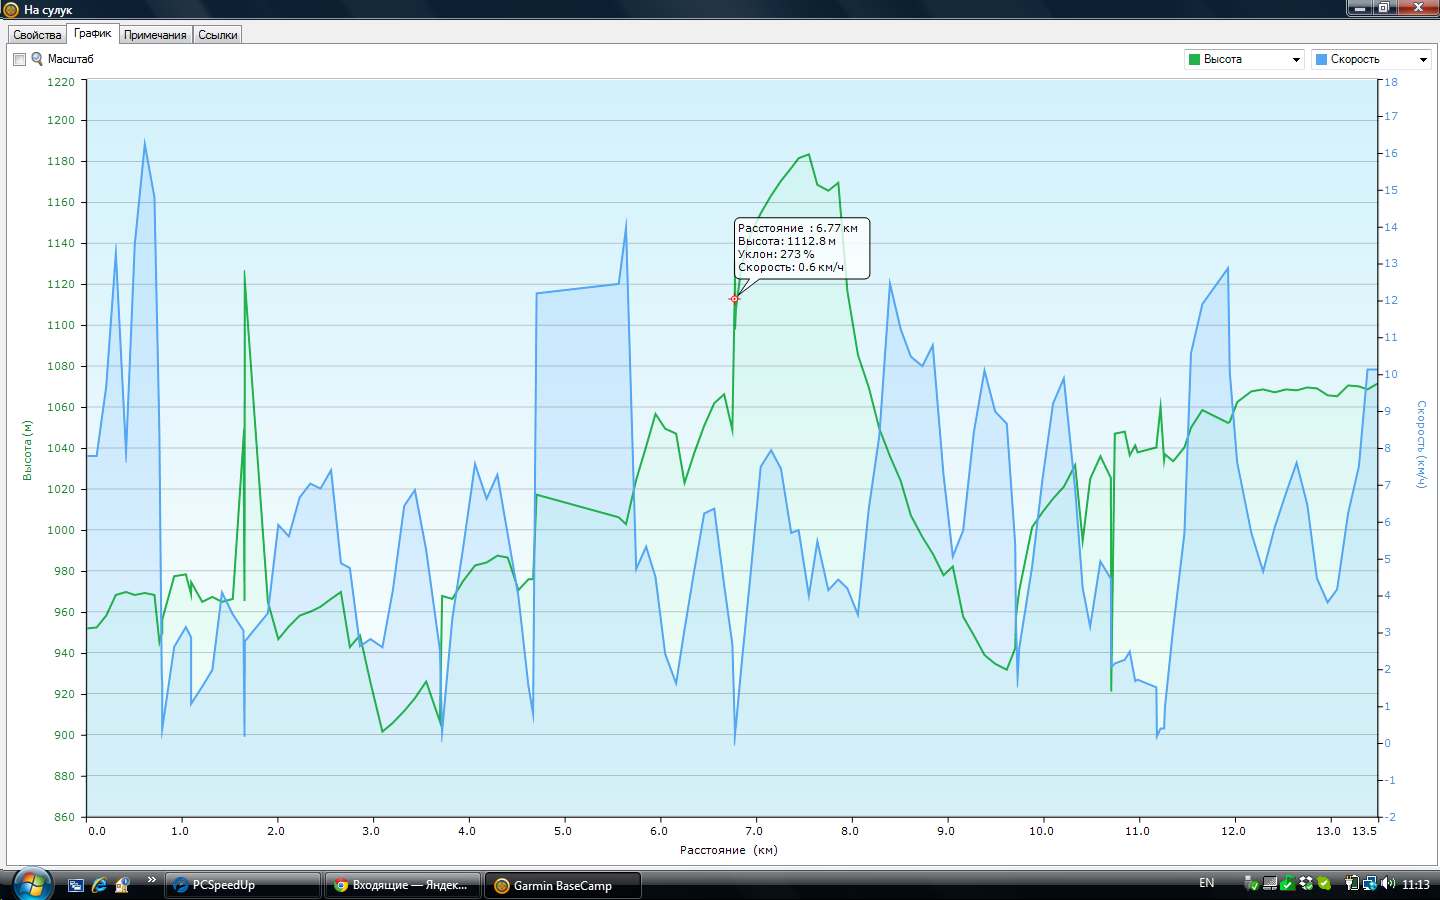The height and width of the screenshot is (900, 1440).
Task: Enable the Масштаб checkbox
Action: pos(19,59)
